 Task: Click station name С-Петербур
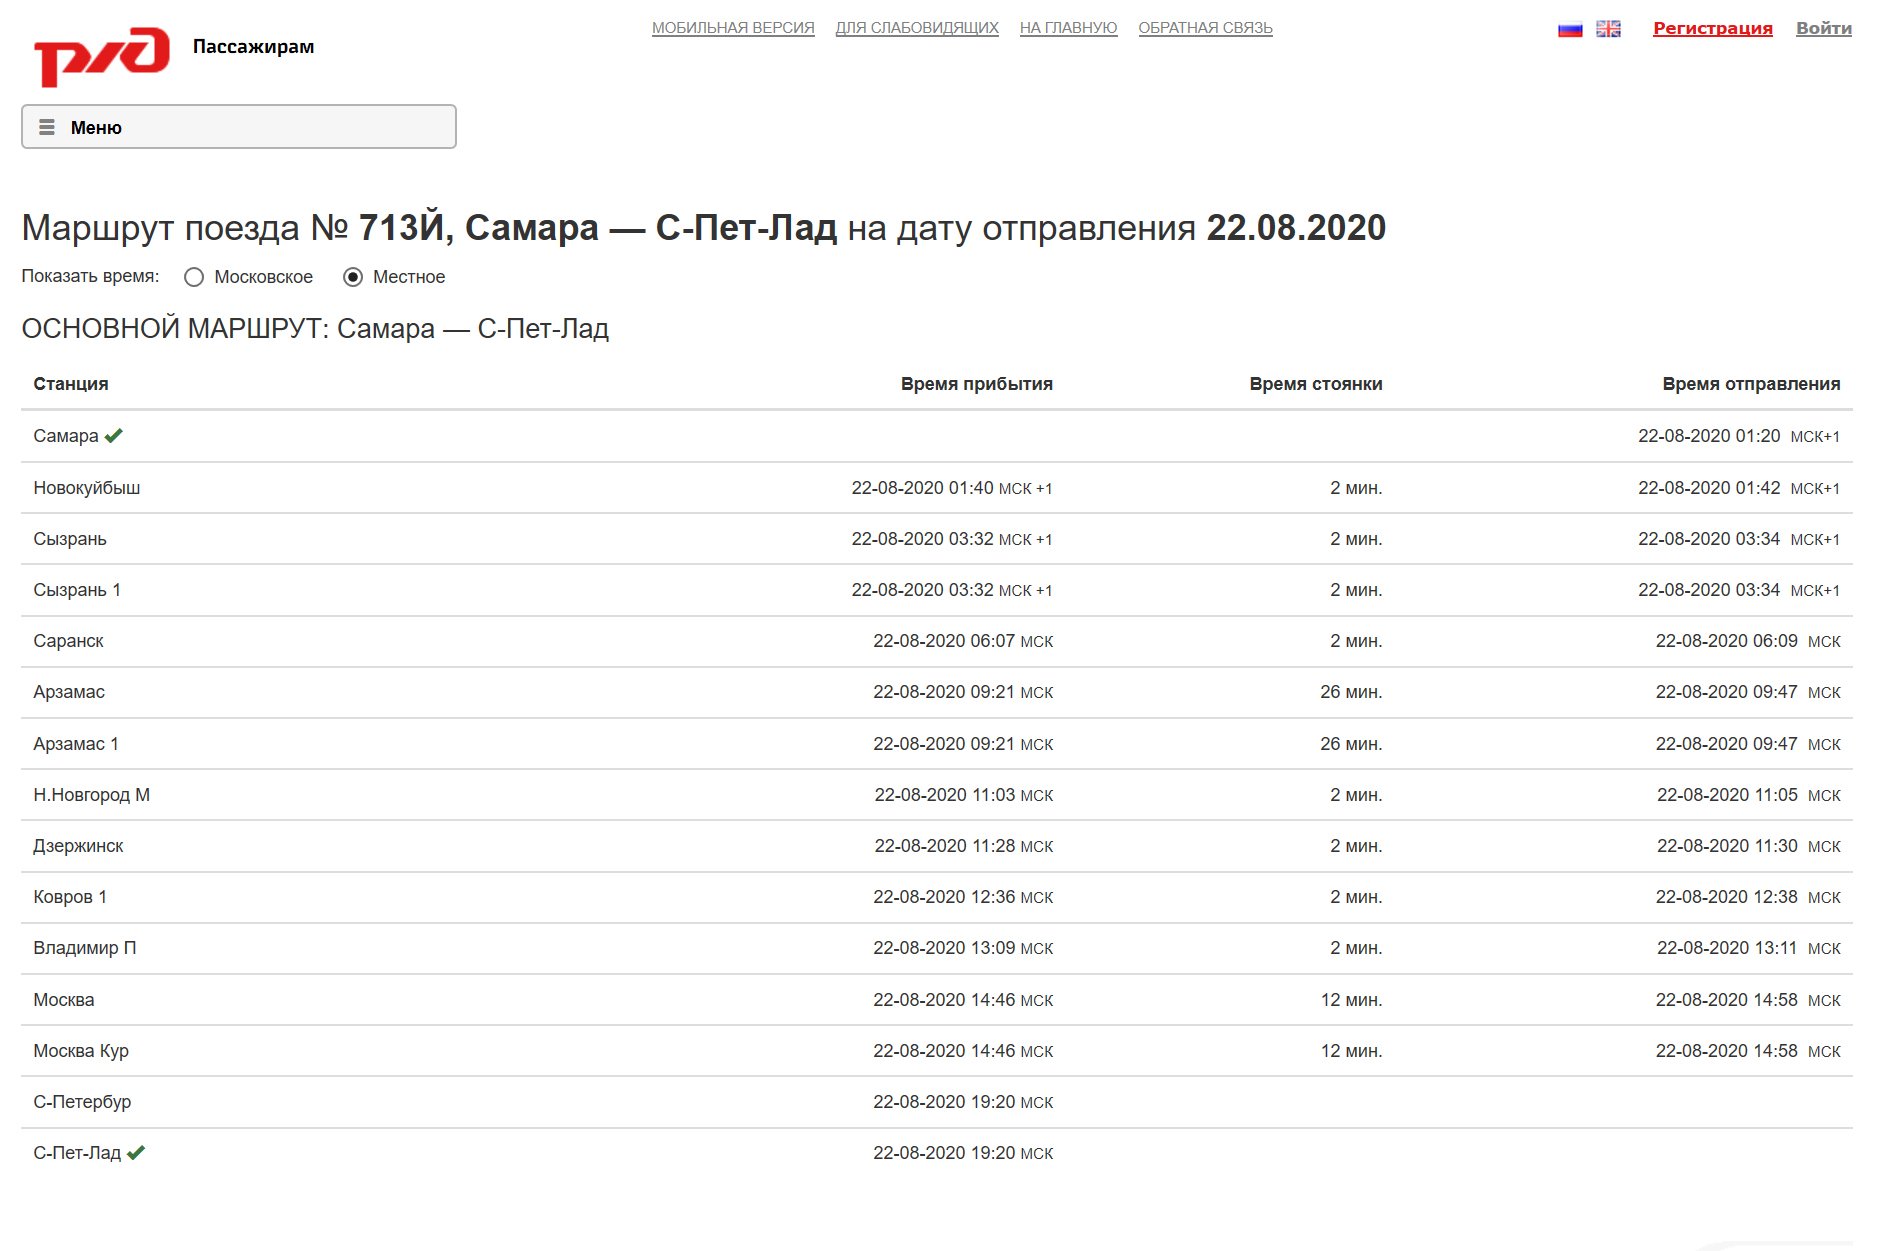coord(82,1102)
